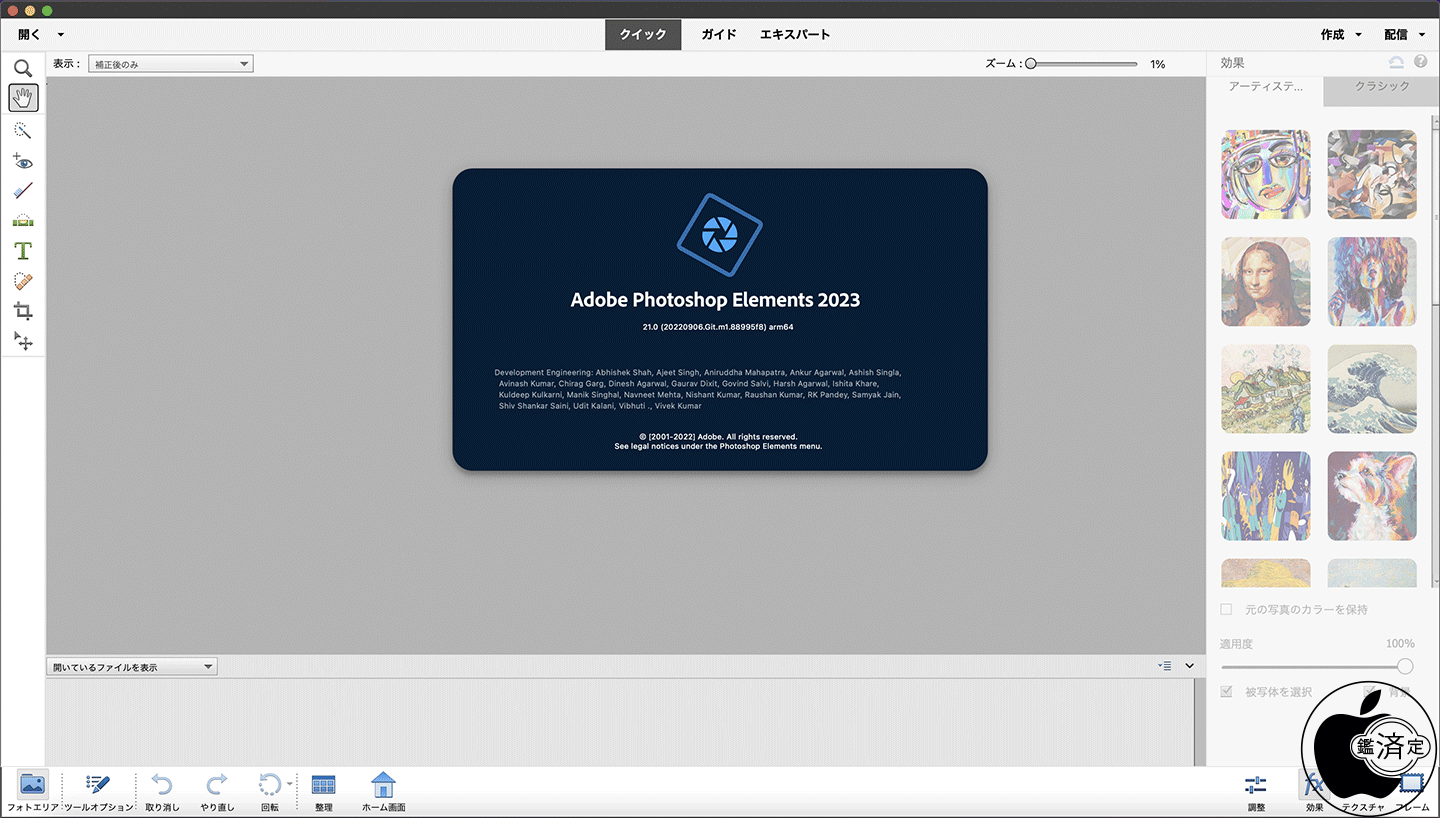Apply the dog portrait effect
This screenshot has height=818, width=1440.
(1372, 496)
